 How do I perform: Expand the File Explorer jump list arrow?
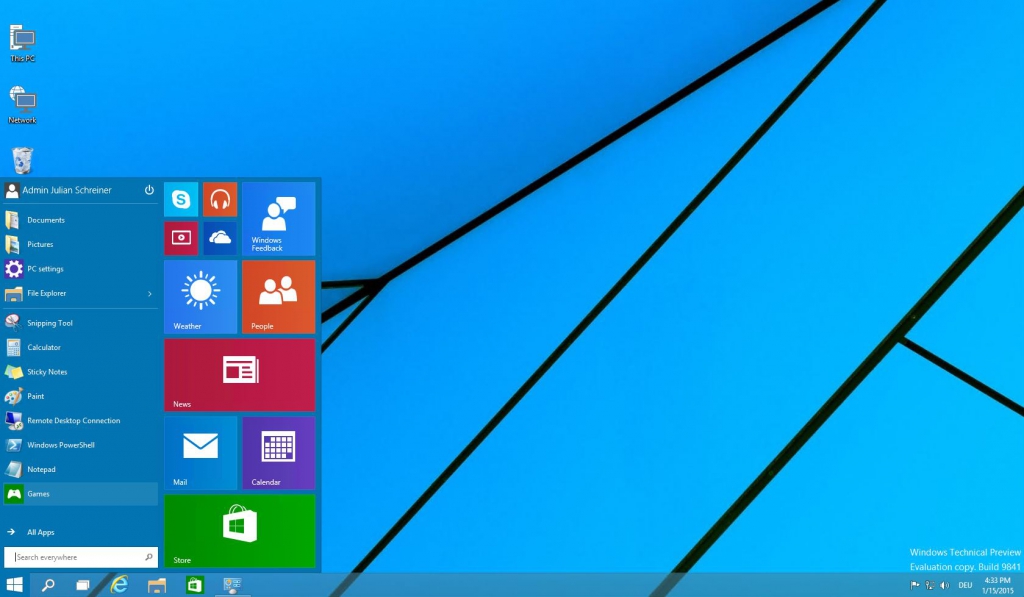coord(150,294)
